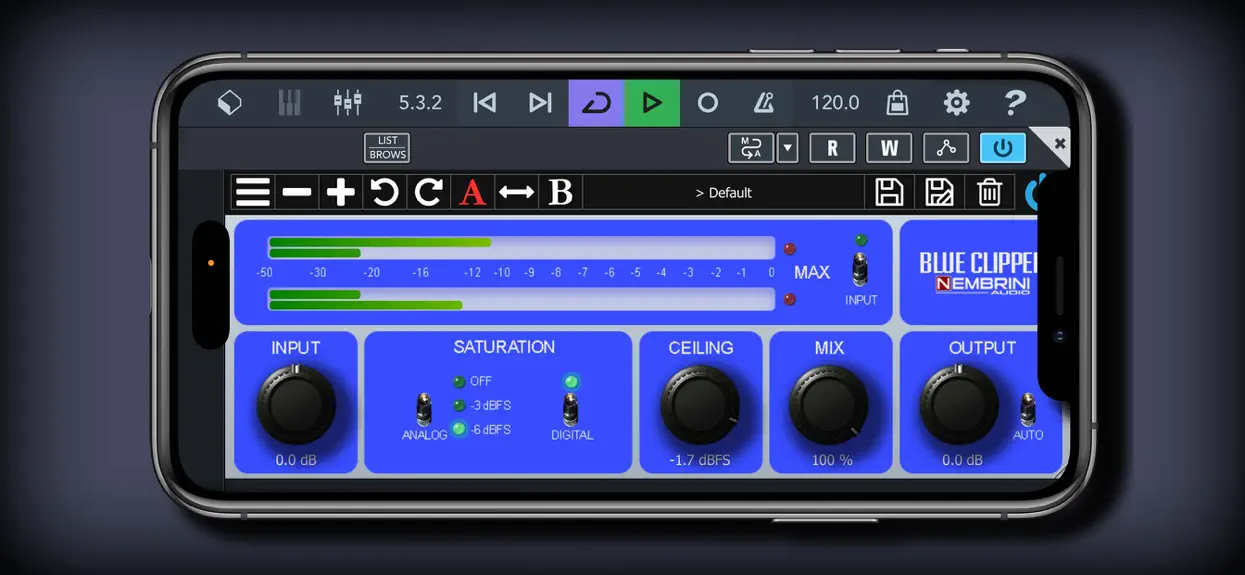This screenshot has width=1245, height=575.
Task: Open the plugin hamburger menu
Action: click(253, 192)
